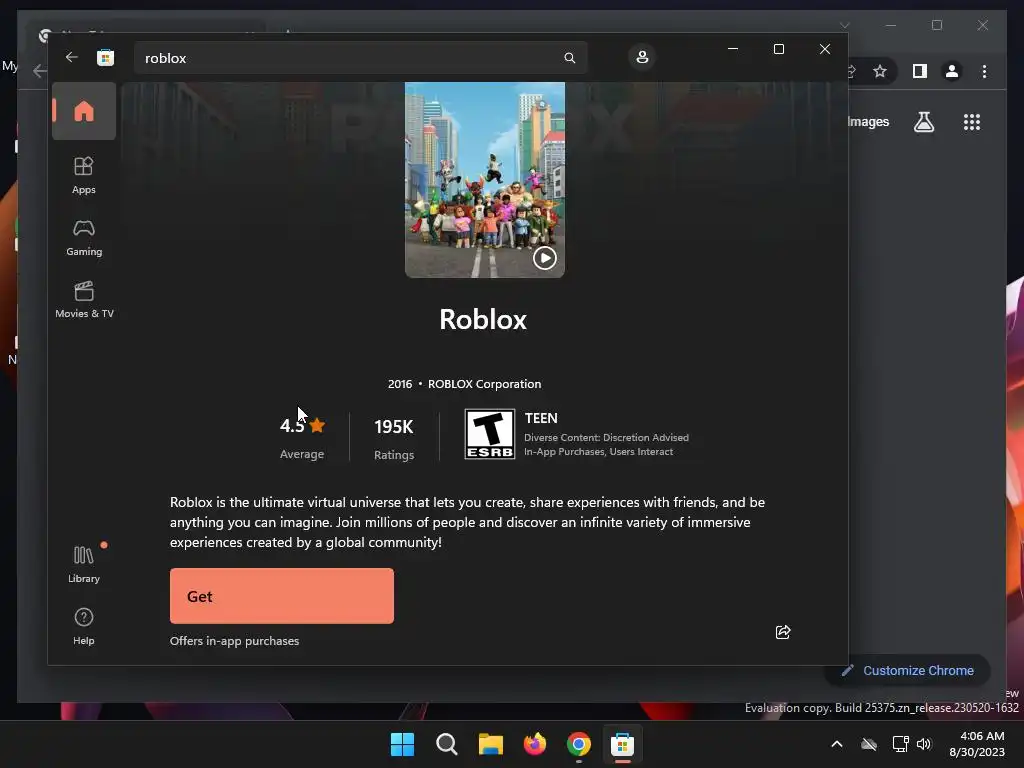Viewport: 1024px width, 768px height.
Task: Show hidden tray icons chevron
Action: 837,744
